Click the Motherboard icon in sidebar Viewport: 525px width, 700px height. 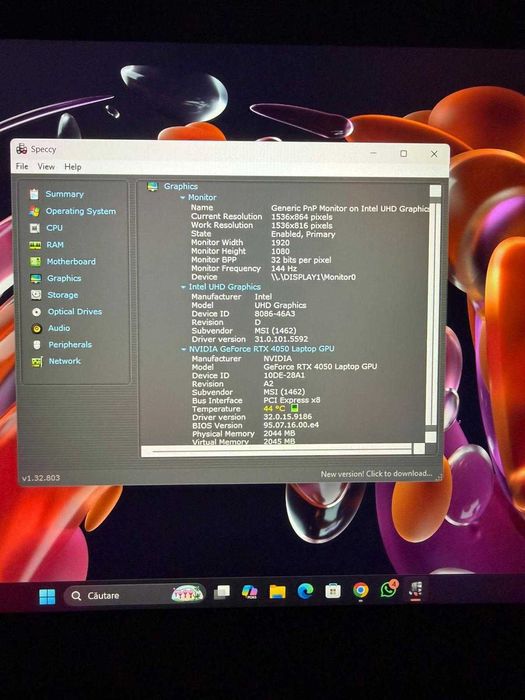pyautogui.click(x=35, y=262)
